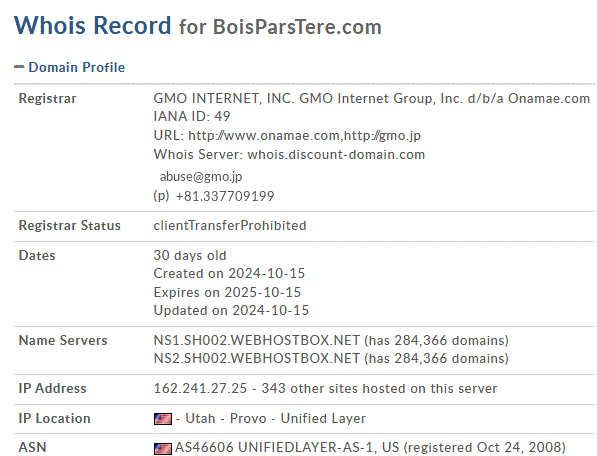Click the NS1.SH002.WEBHOSTBOX.NET name server
The height and width of the screenshot is (456, 597).
[257, 340]
